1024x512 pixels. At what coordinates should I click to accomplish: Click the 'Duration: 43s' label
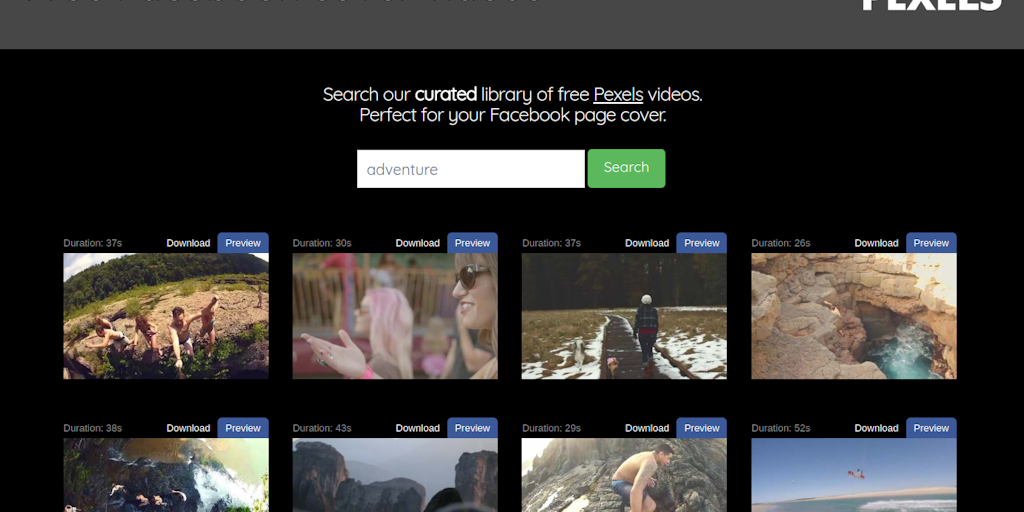click(322, 428)
